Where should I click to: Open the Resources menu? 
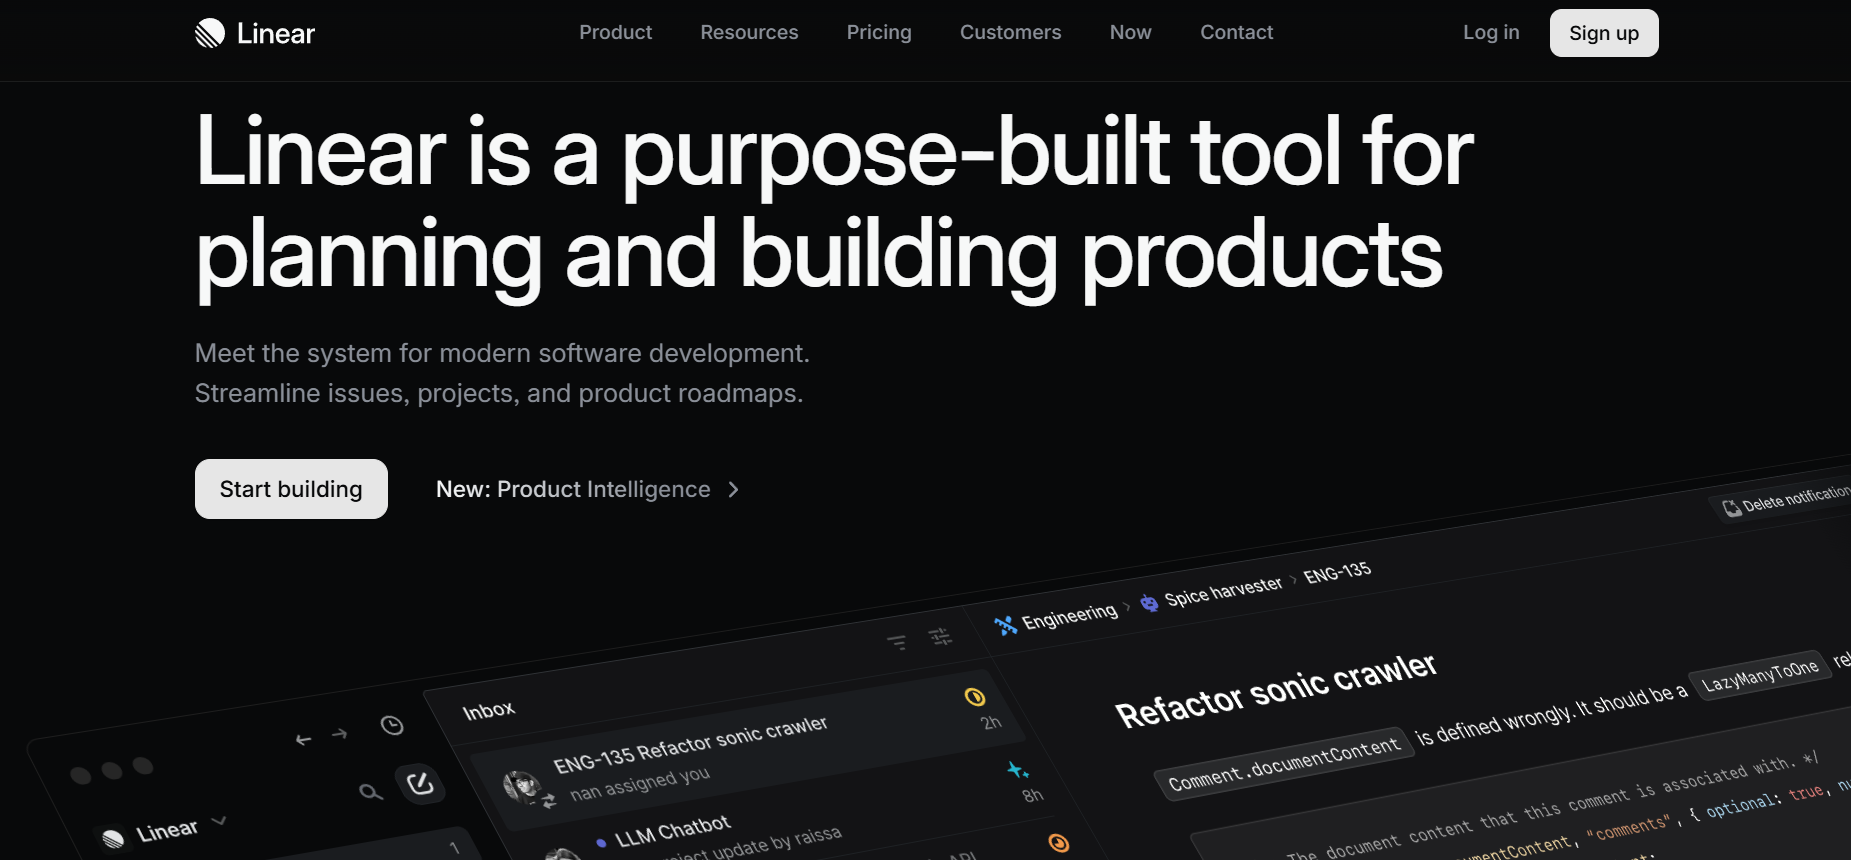coord(749,32)
